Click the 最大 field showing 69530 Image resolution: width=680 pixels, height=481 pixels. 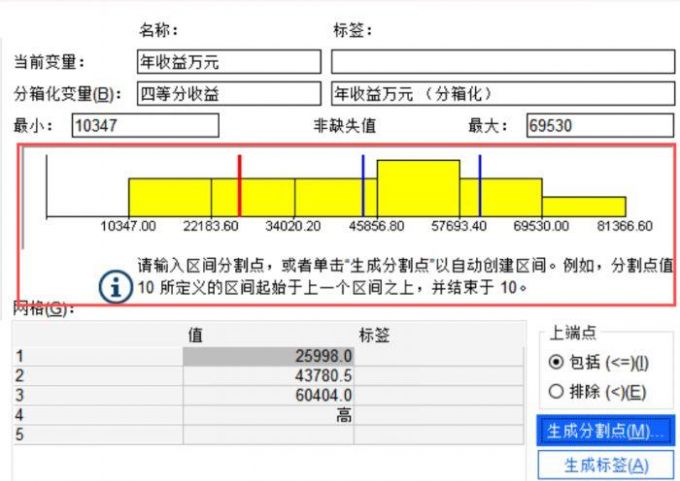600,126
